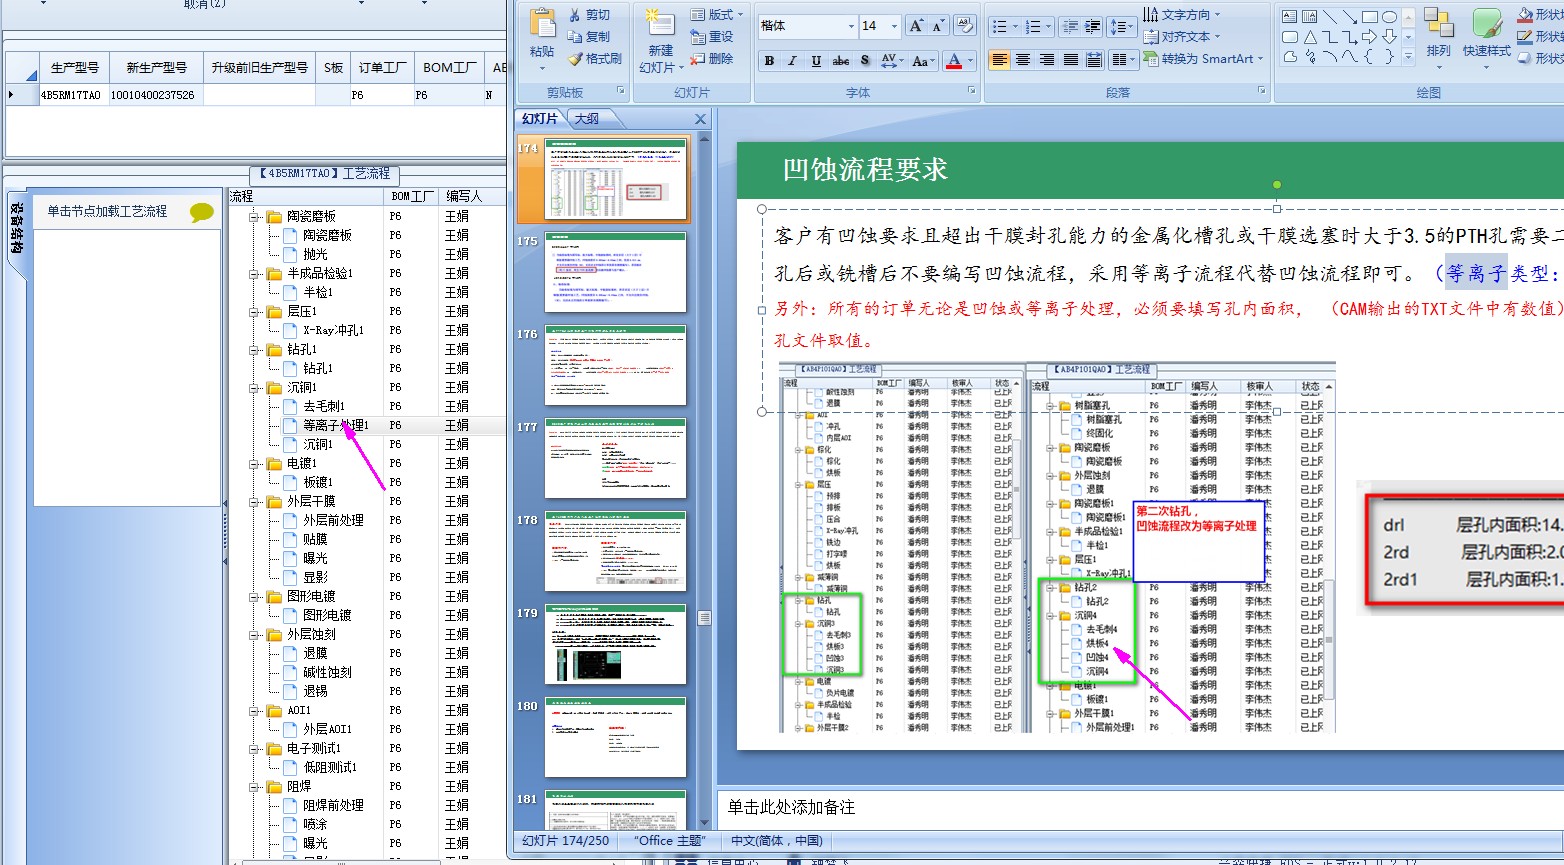Open the Character Spacing (AV) tool
1564x865 pixels.
coord(893,61)
